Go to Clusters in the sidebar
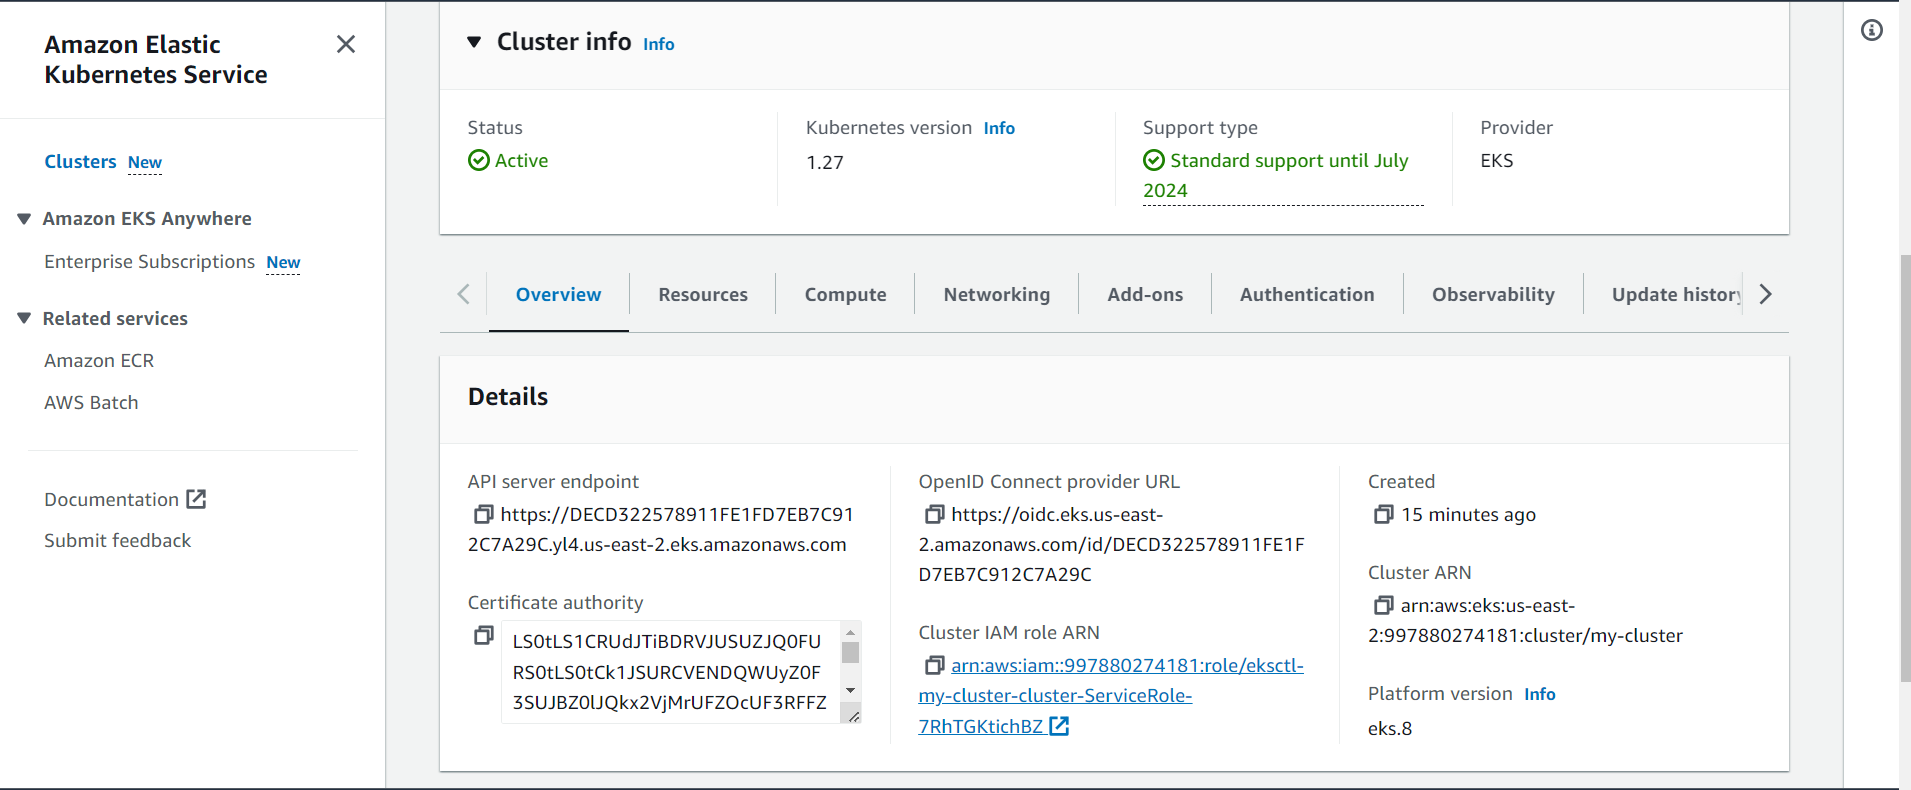1911x790 pixels. pos(80,162)
